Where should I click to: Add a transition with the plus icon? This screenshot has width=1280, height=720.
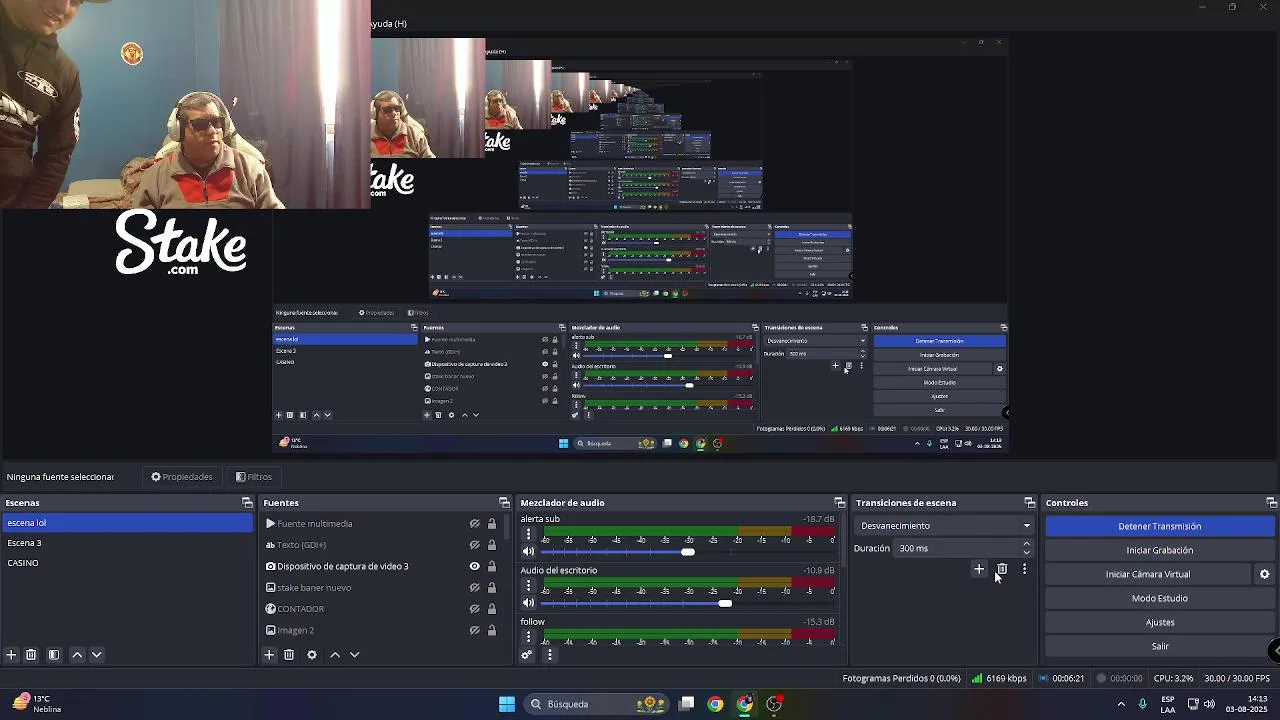(979, 569)
